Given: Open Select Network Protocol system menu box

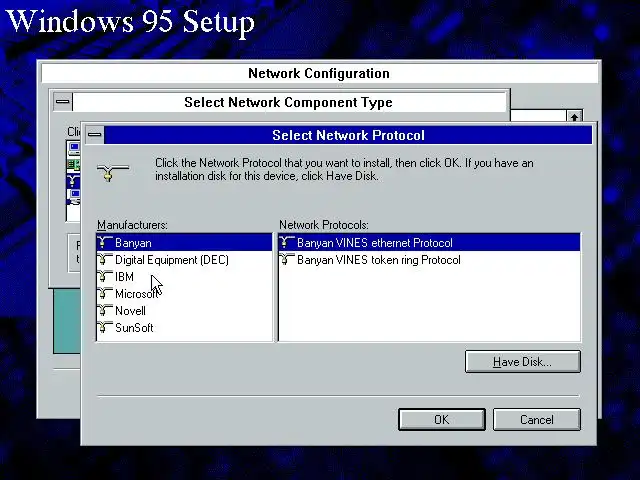Looking at the screenshot, I should (95, 135).
